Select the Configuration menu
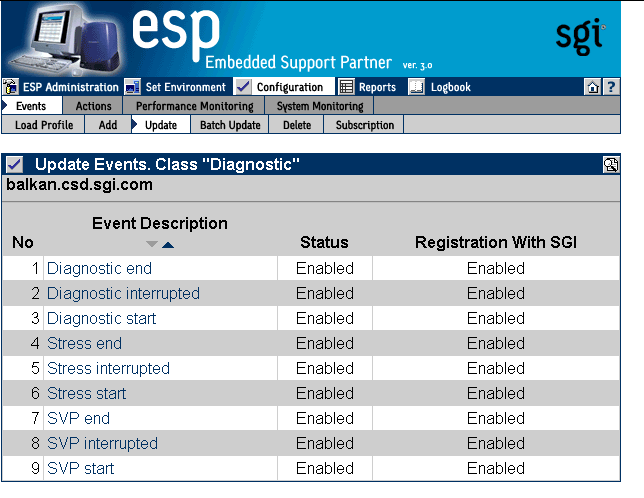Viewport: 644px width, 498px height. point(290,87)
